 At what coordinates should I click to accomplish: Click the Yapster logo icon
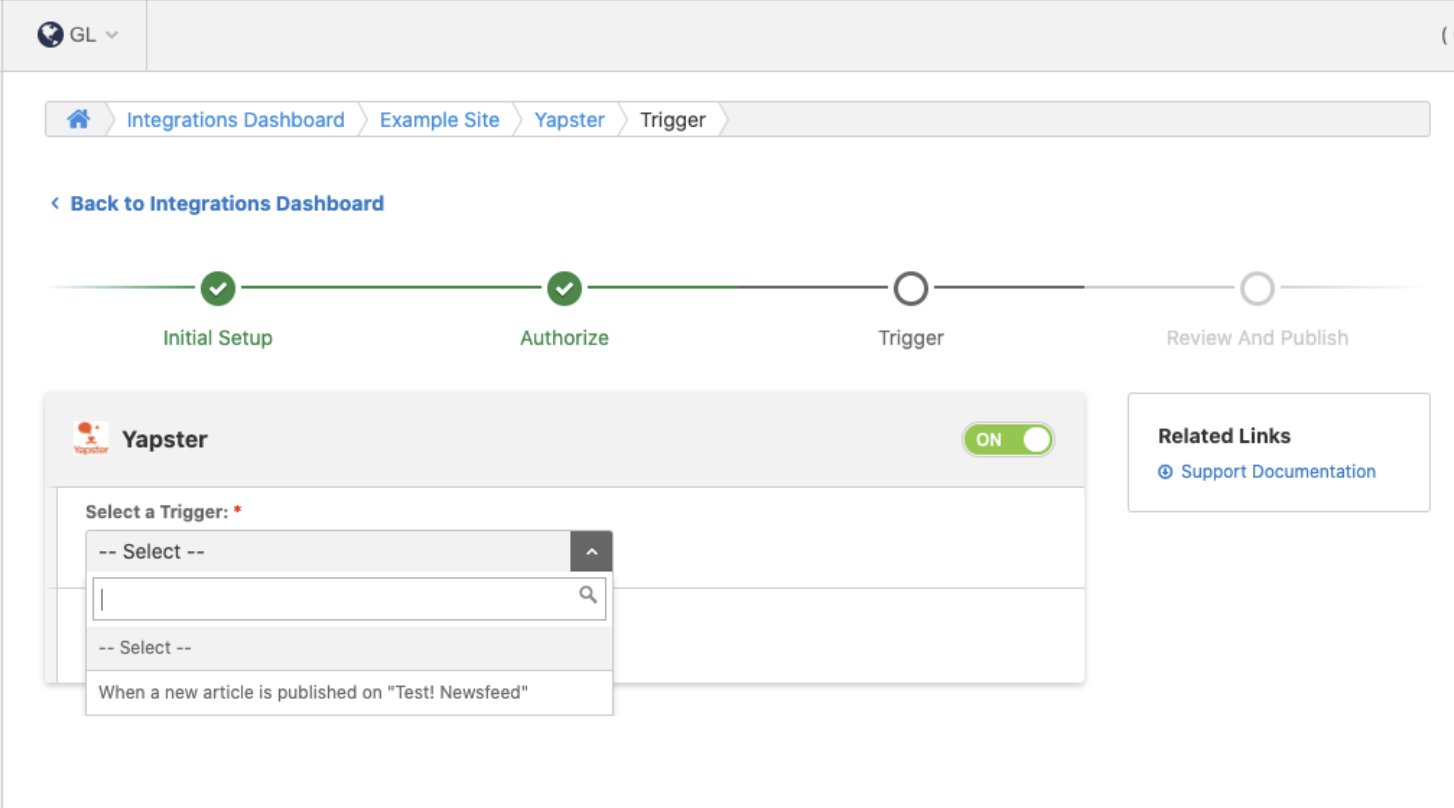coord(90,438)
